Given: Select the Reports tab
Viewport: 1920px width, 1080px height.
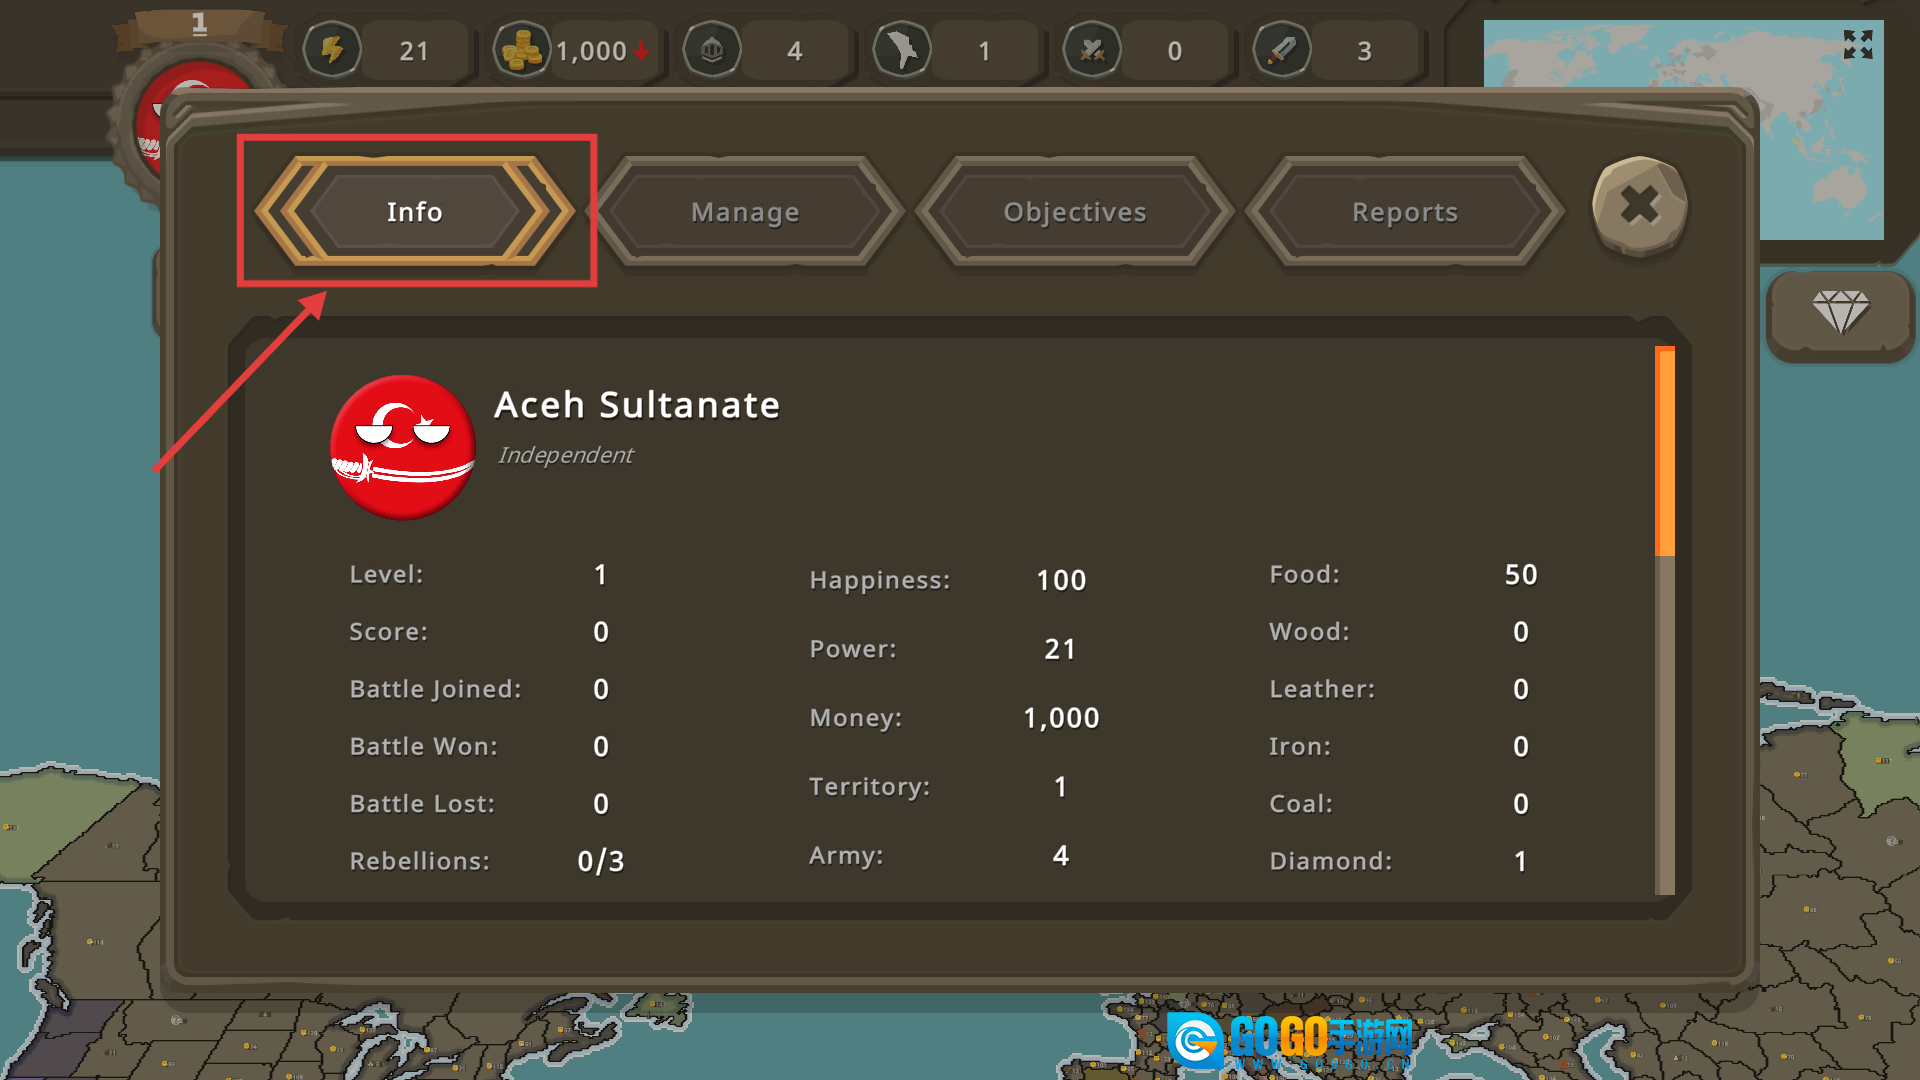Looking at the screenshot, I should (x=1405, y=212).
